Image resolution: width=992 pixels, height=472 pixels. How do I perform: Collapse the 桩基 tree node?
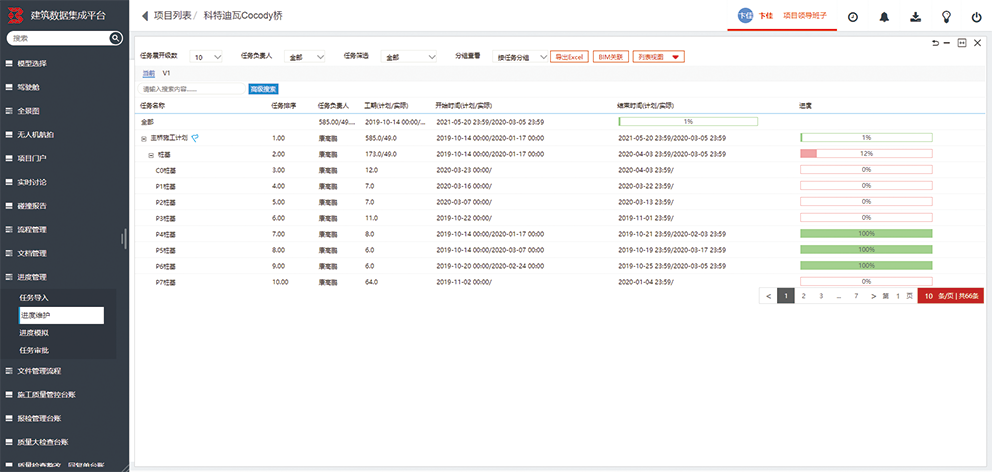pos(151,154)
